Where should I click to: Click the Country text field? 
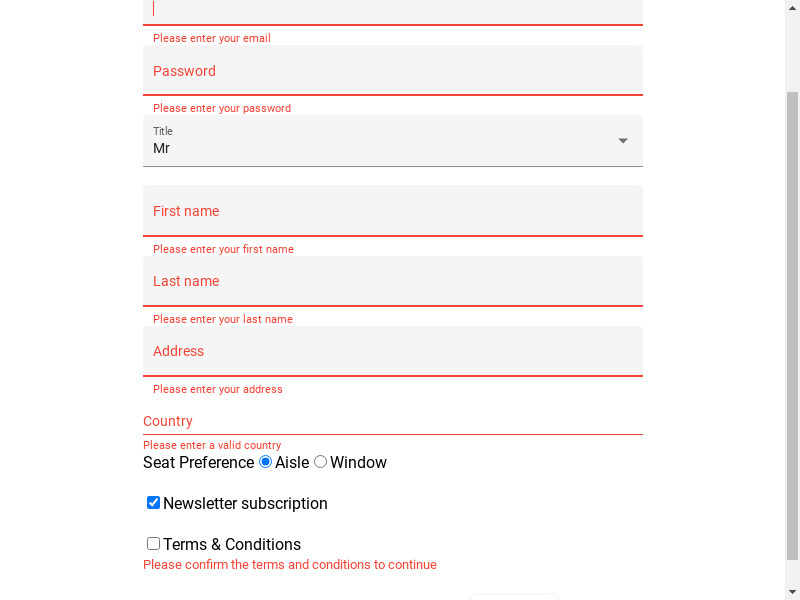[393, 421]
